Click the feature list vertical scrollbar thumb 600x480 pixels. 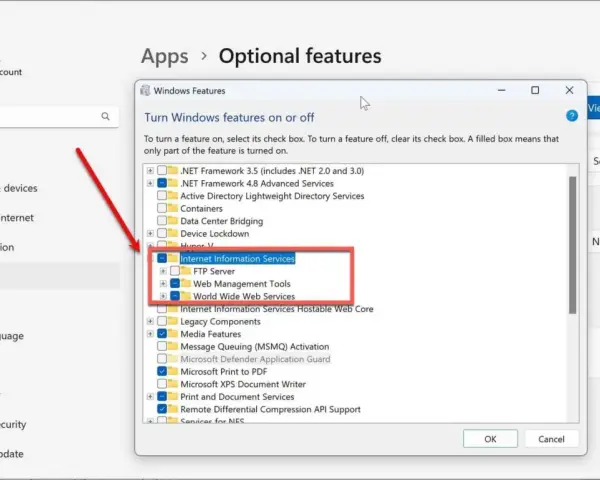(x=572, y=245)
